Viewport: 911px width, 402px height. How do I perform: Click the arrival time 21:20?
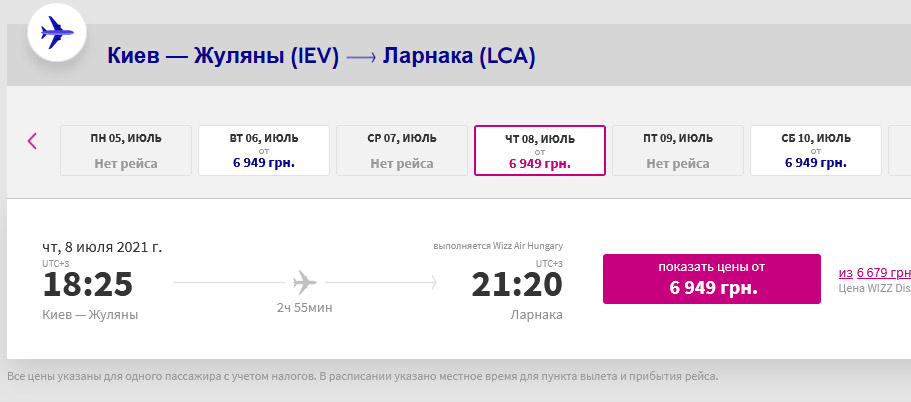pos(517,285)
